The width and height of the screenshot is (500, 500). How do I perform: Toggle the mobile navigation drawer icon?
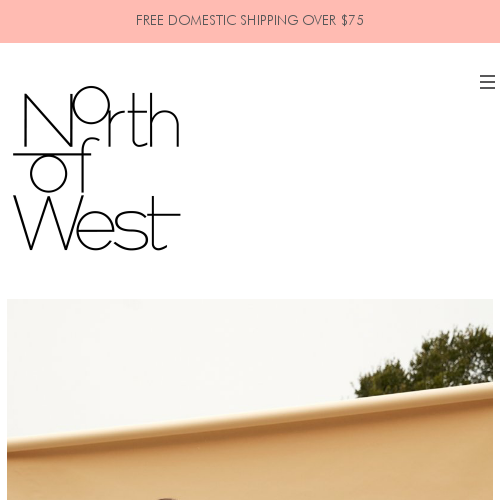pyautogui.click(x=487, y=82)
